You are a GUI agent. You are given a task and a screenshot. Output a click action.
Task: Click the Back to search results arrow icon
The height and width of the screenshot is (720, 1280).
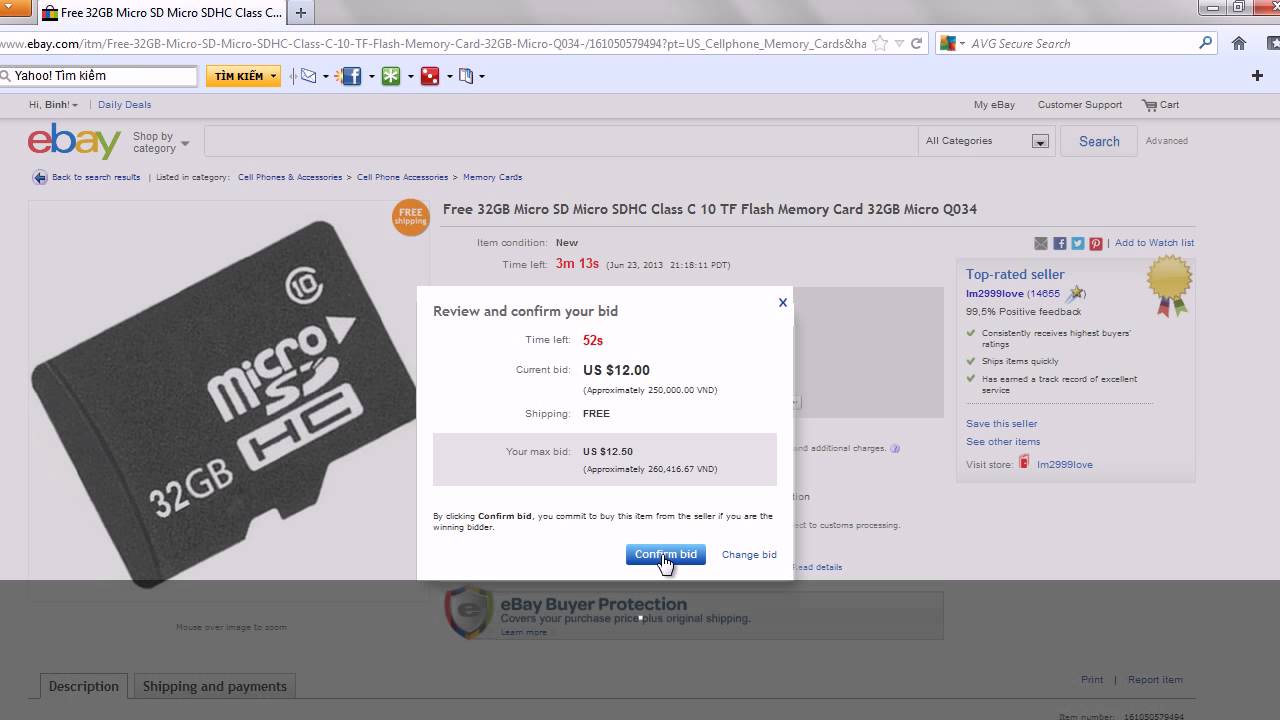40,177
